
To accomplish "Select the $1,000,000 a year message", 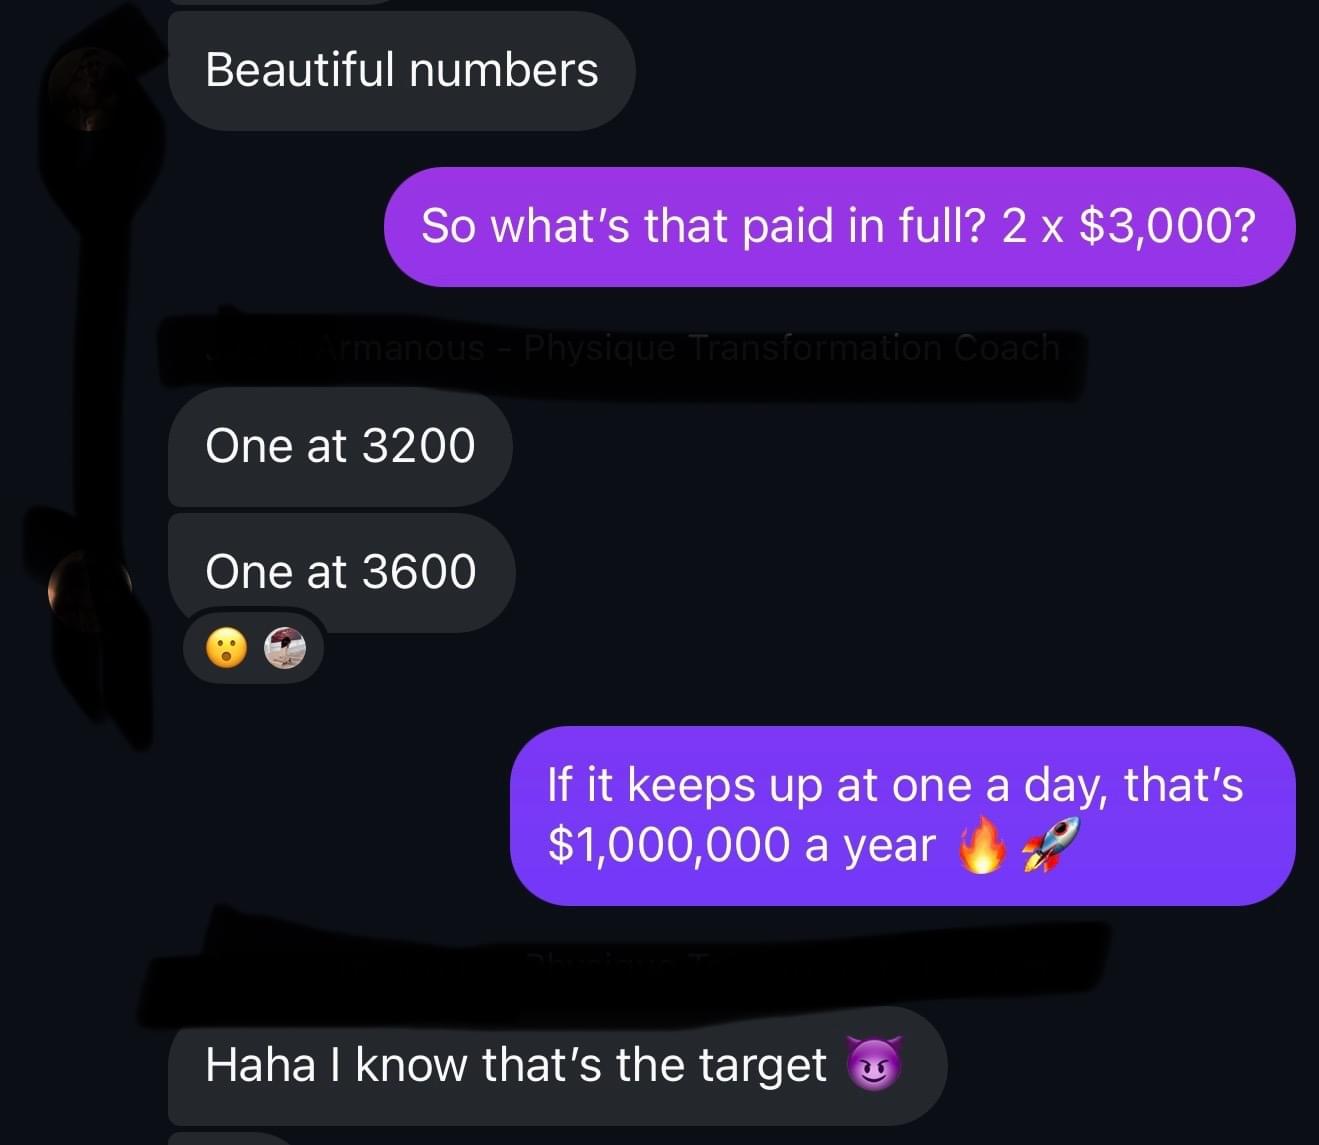I will [903, 816].
